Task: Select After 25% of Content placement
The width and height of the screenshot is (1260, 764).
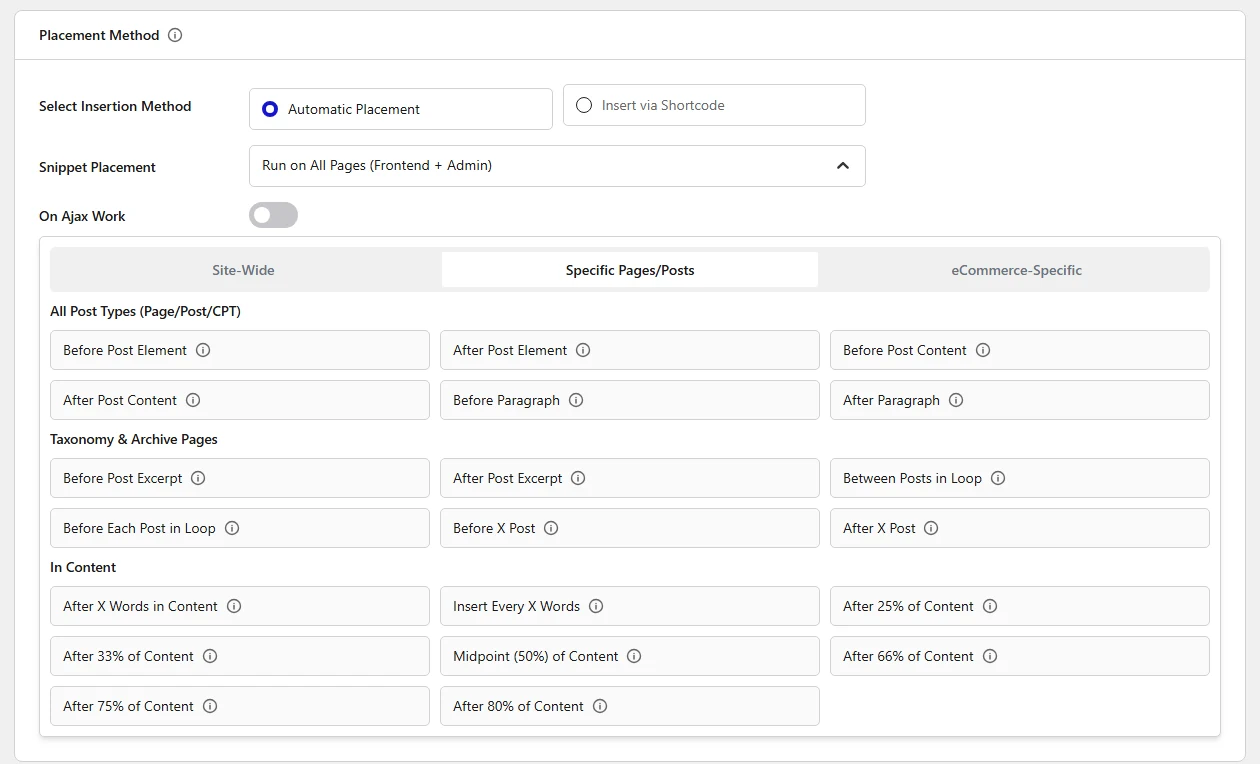Action: pos(1020,606)
